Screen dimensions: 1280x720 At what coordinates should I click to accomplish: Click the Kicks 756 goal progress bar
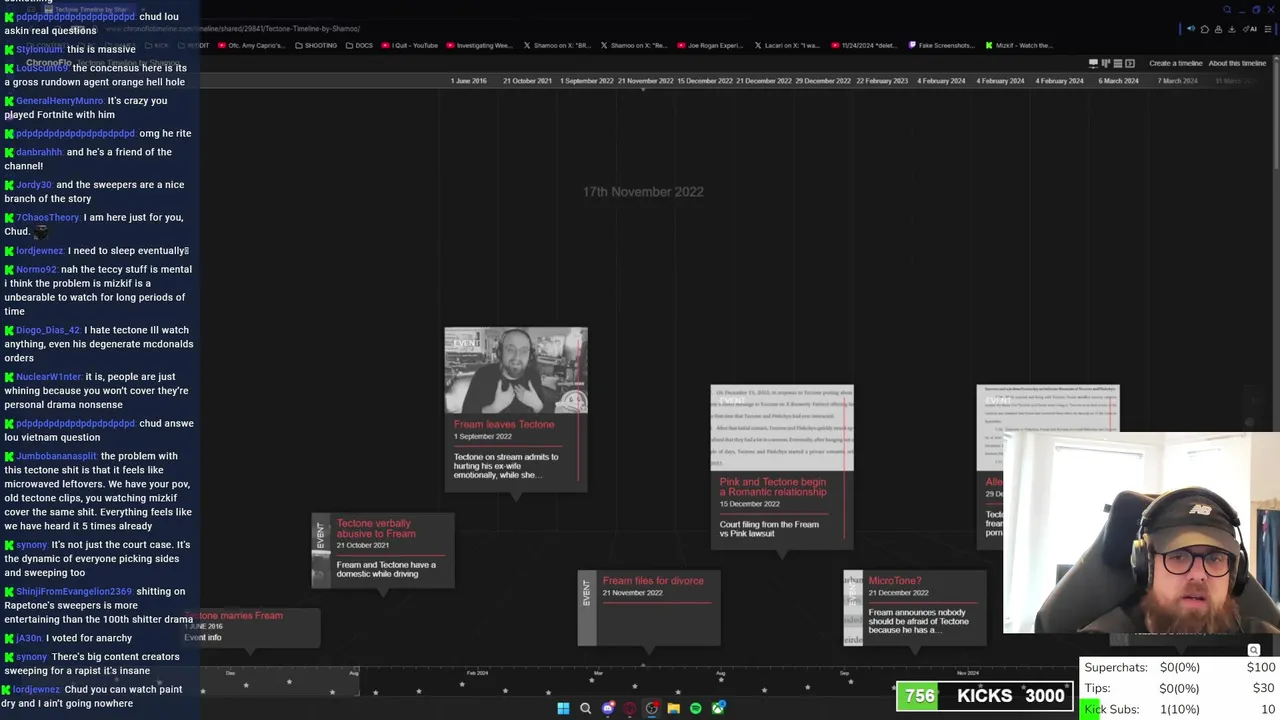click(985, 696)
